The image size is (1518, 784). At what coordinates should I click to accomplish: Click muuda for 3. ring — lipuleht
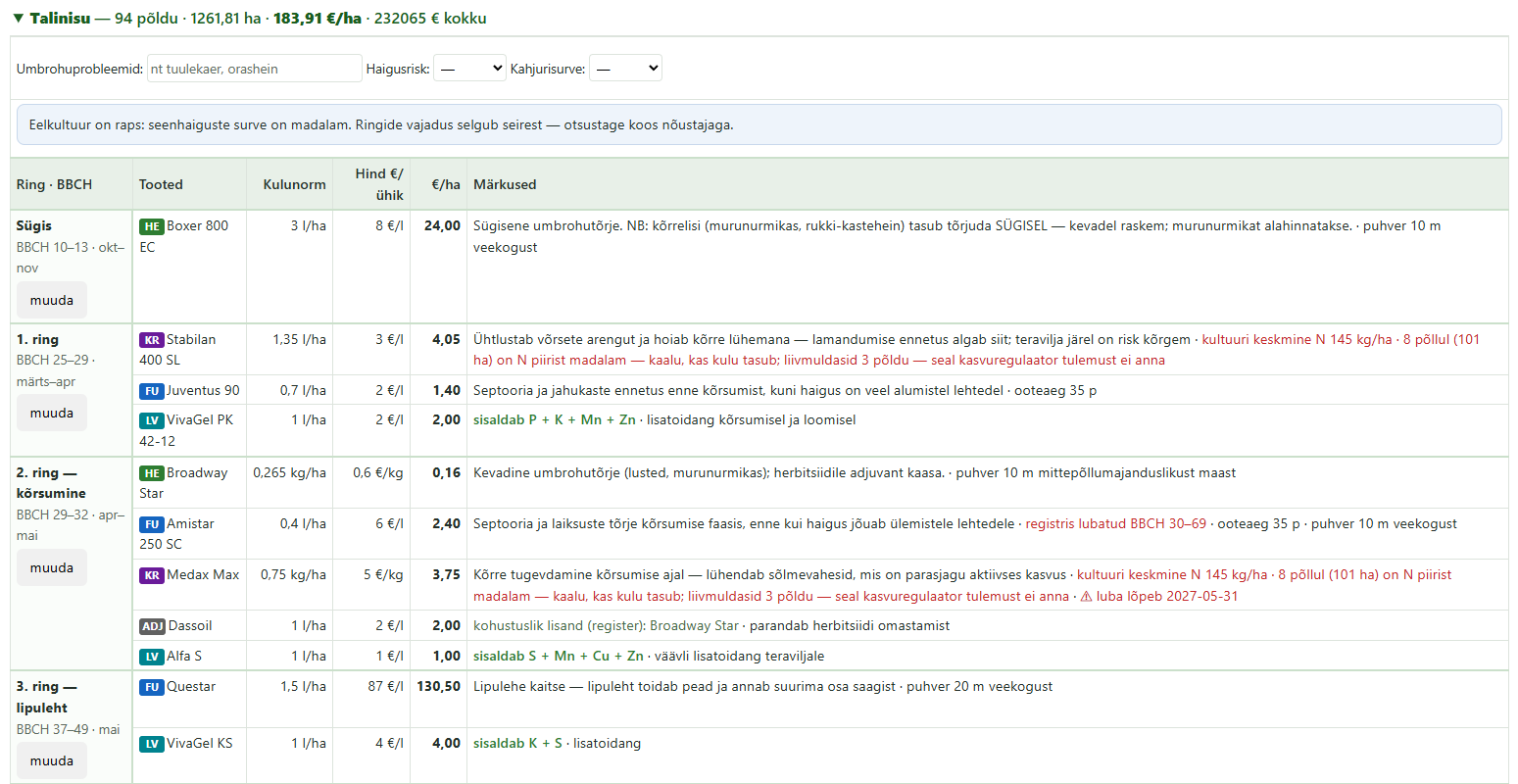point(52,761)
